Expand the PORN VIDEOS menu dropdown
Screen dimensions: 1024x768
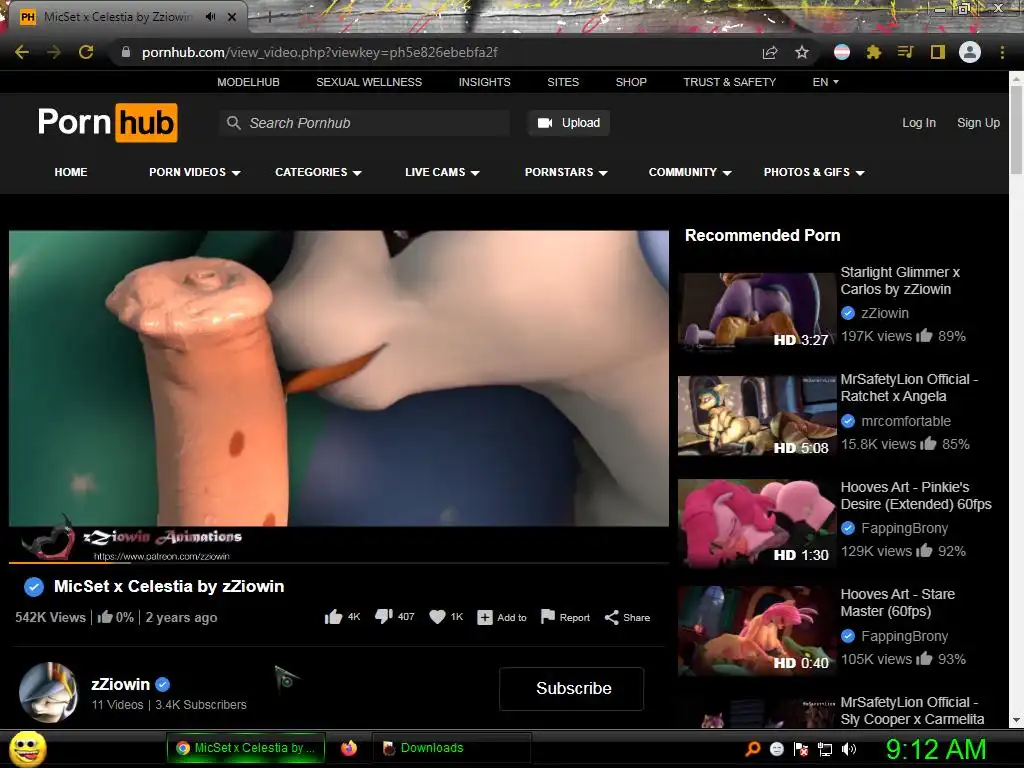pyautogui.click(x=195, y=172)
